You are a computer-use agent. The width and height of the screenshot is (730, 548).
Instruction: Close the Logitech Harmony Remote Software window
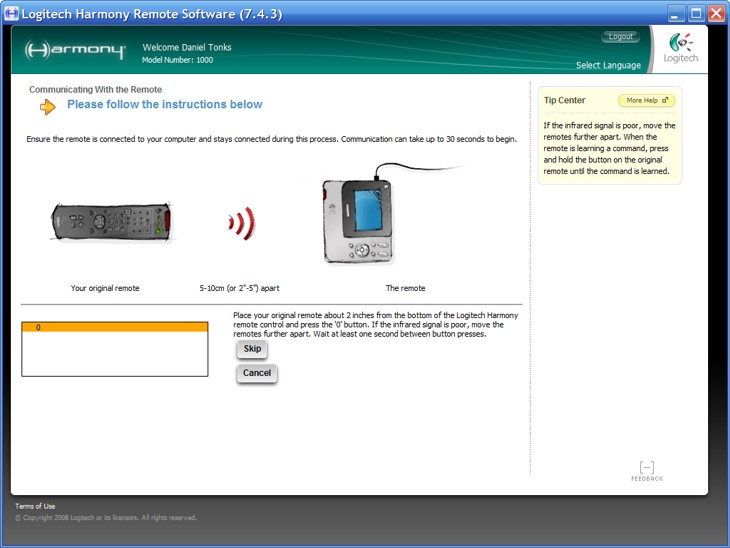click(x=716, y=13)
